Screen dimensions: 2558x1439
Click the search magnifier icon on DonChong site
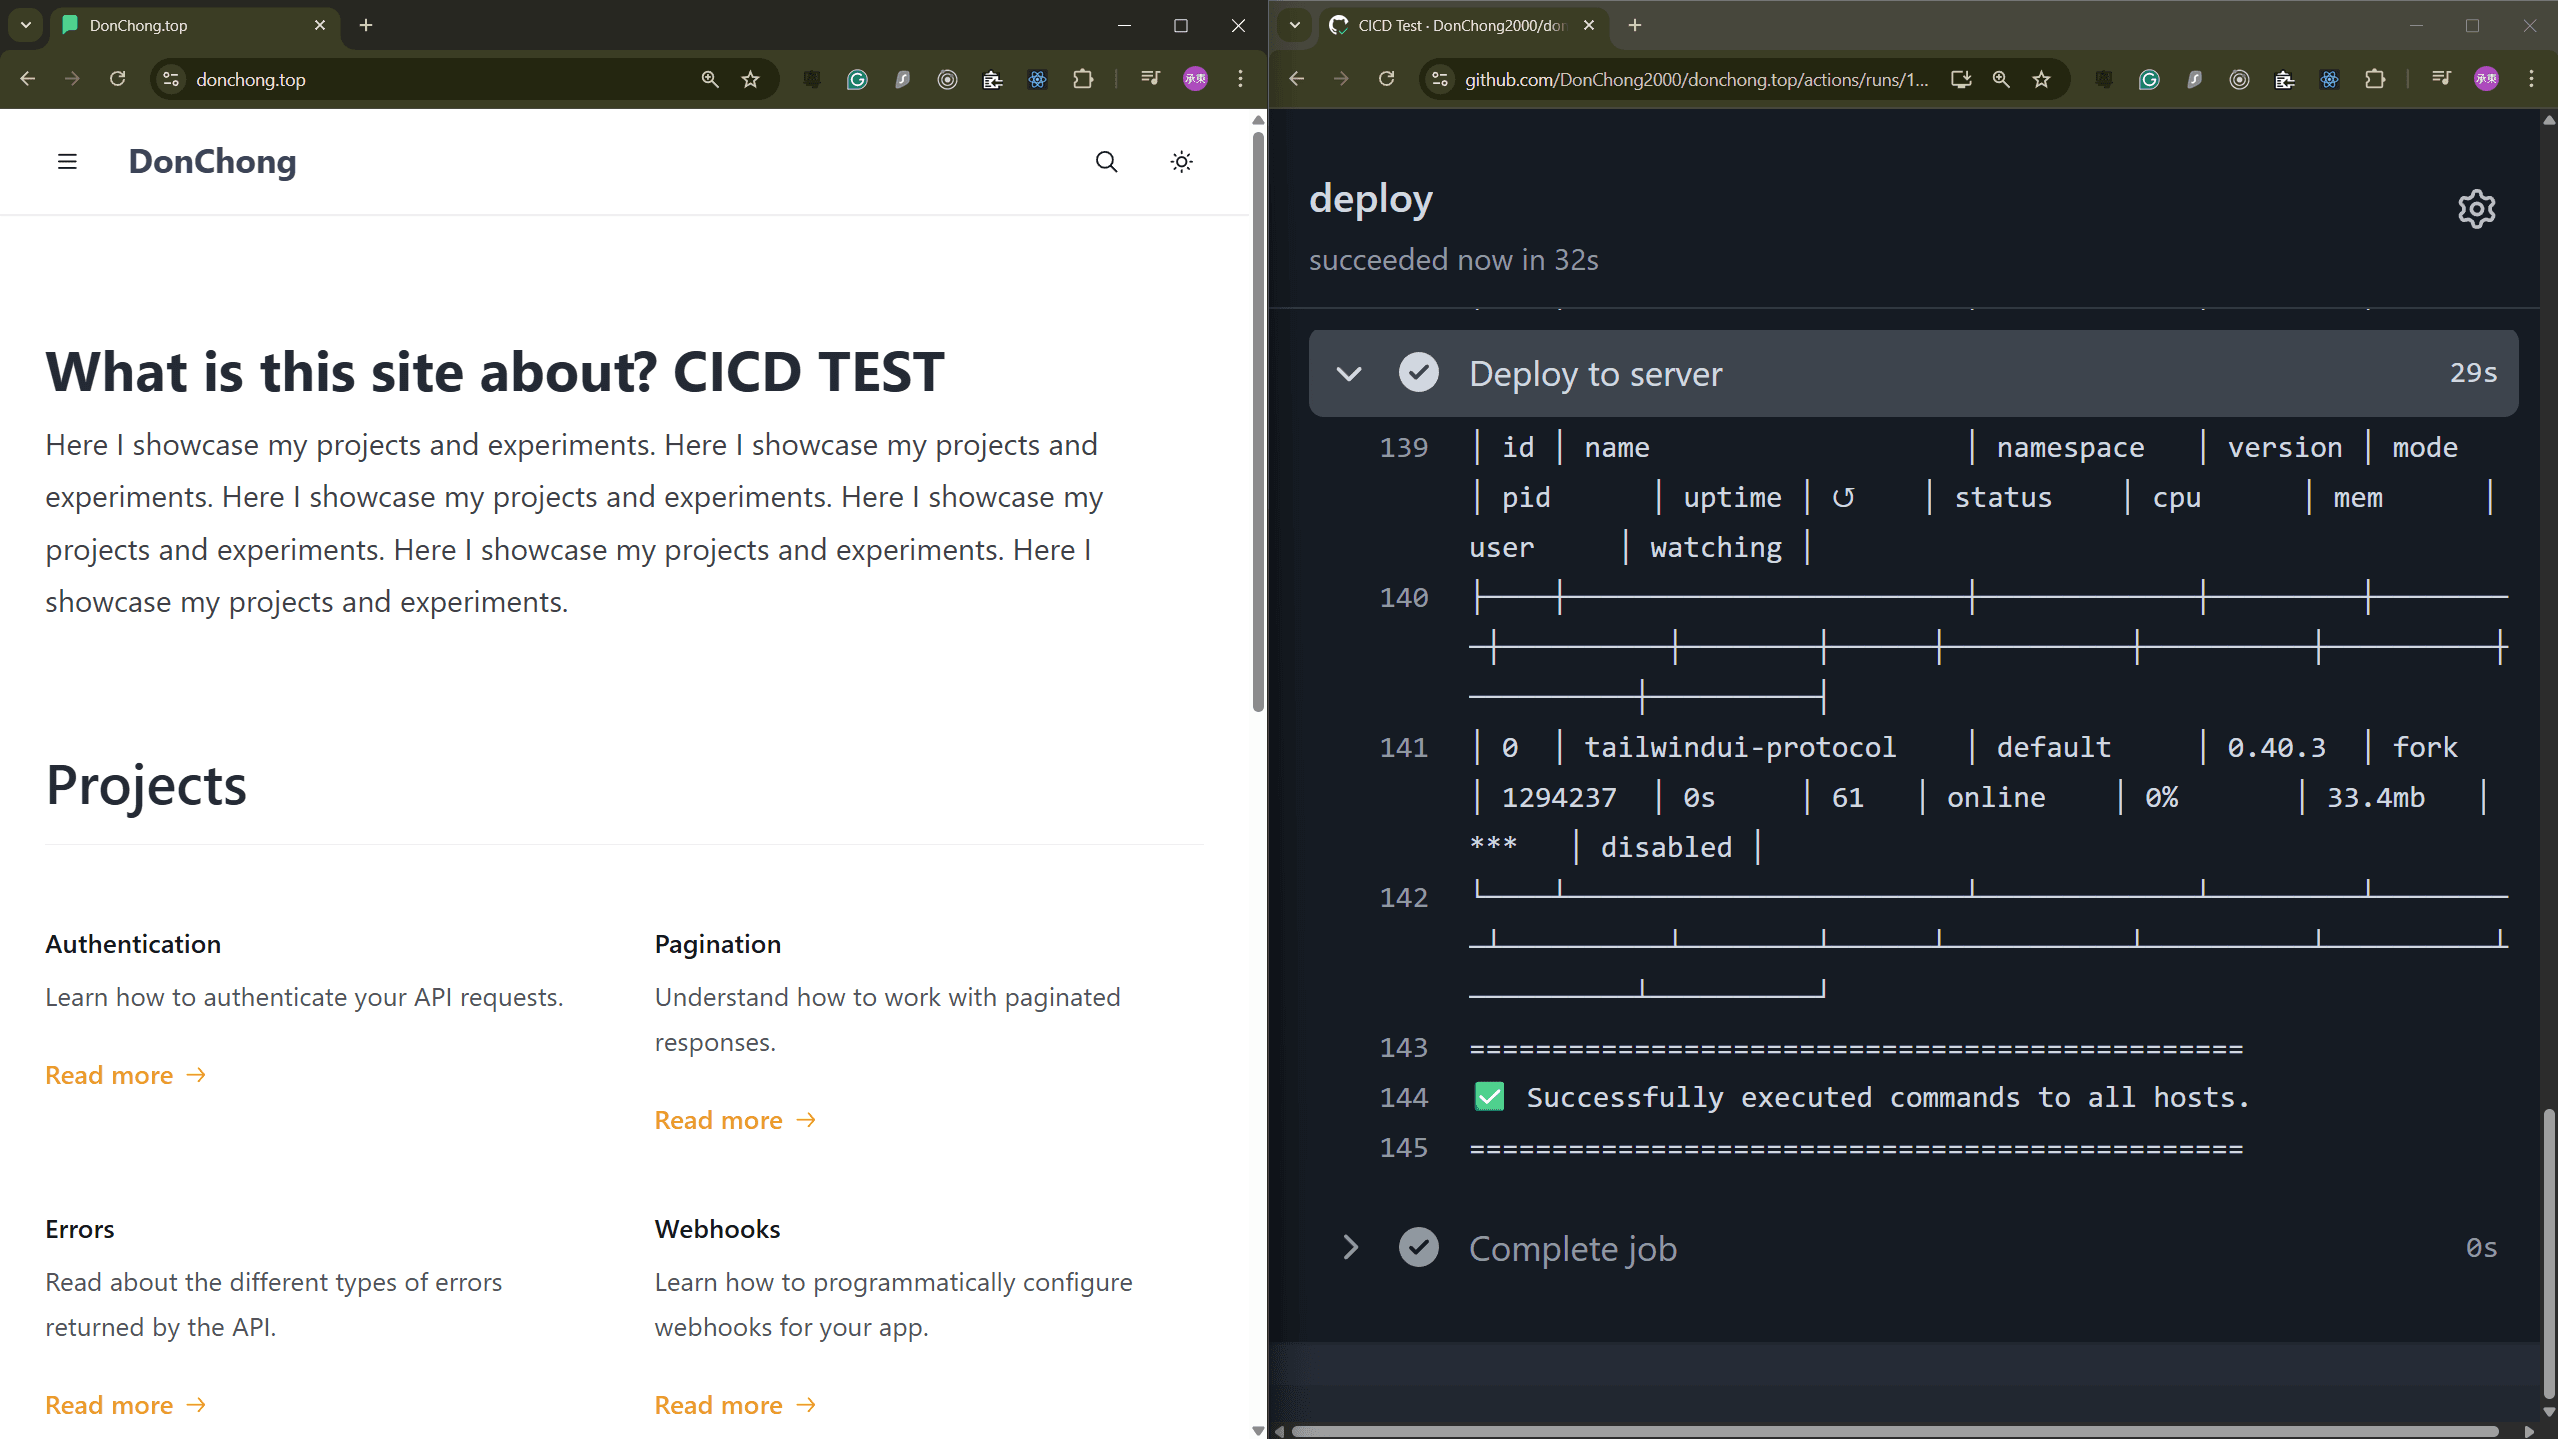[x=1106, y=161]
